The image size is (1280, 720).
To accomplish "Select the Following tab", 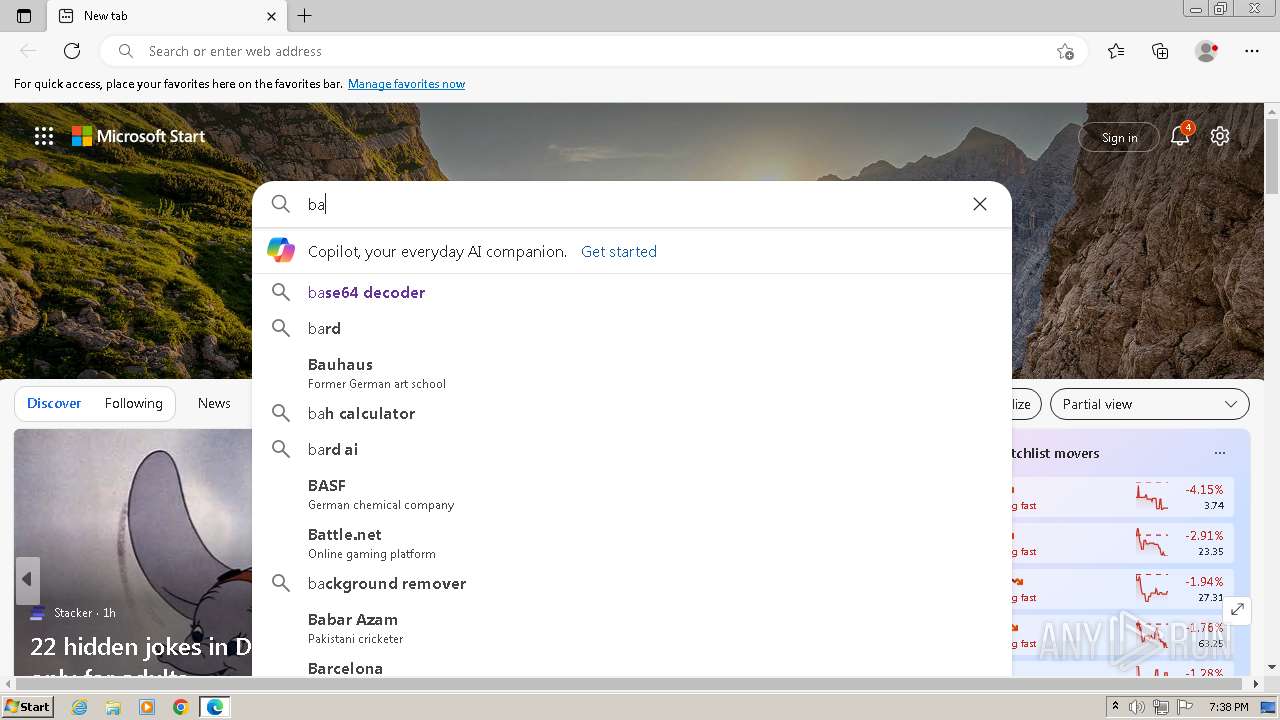I will point(133,403).
